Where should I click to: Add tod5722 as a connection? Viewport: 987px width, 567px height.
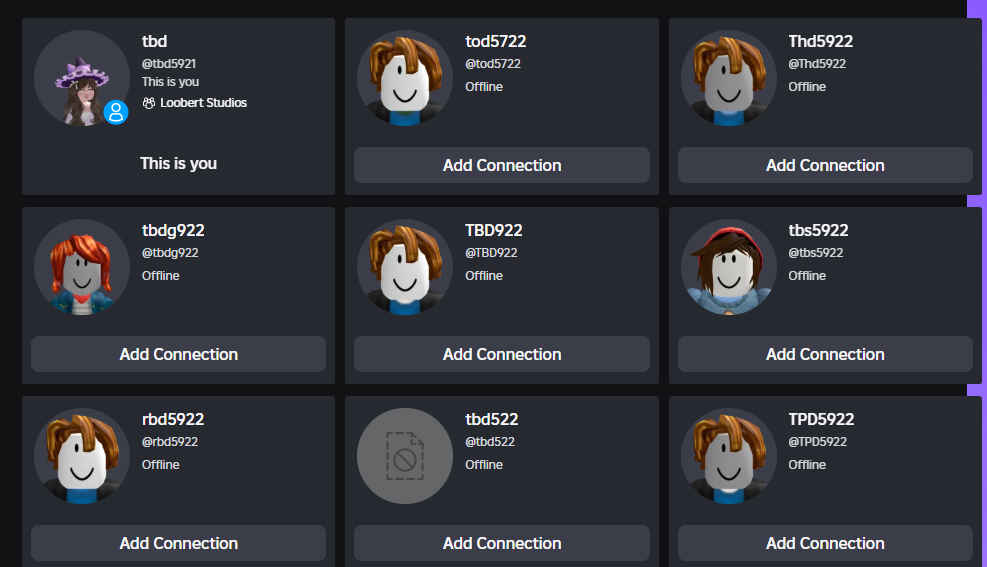point(501,165)
